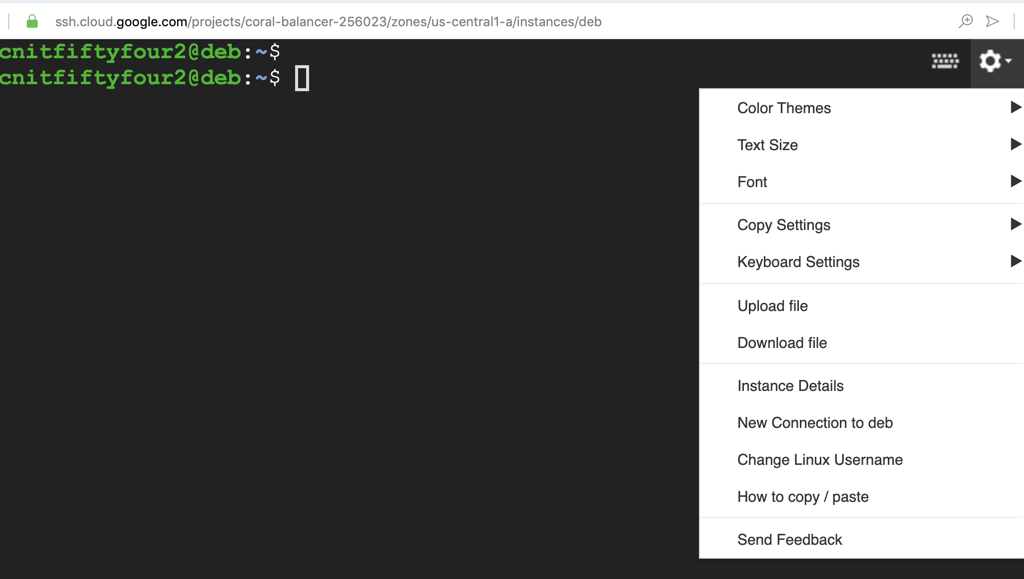Image resolution: width=1024 pixels, height=579 pixels.
Task: Expand the Copy Settings submenu arrow
Action: tap(1015, 225)
